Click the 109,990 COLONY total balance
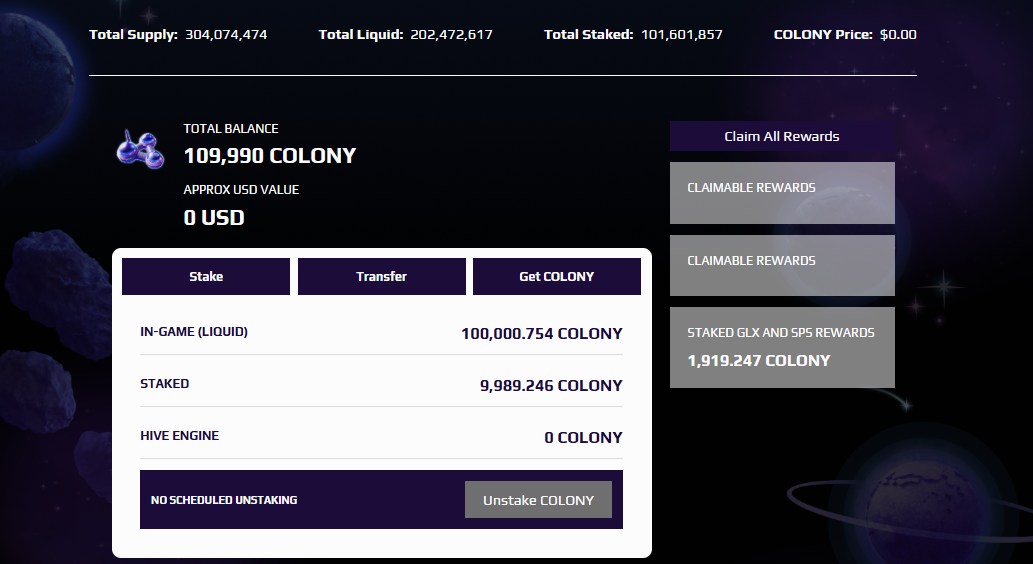This screenshot has width=1033, height=564. pos(270,155)
